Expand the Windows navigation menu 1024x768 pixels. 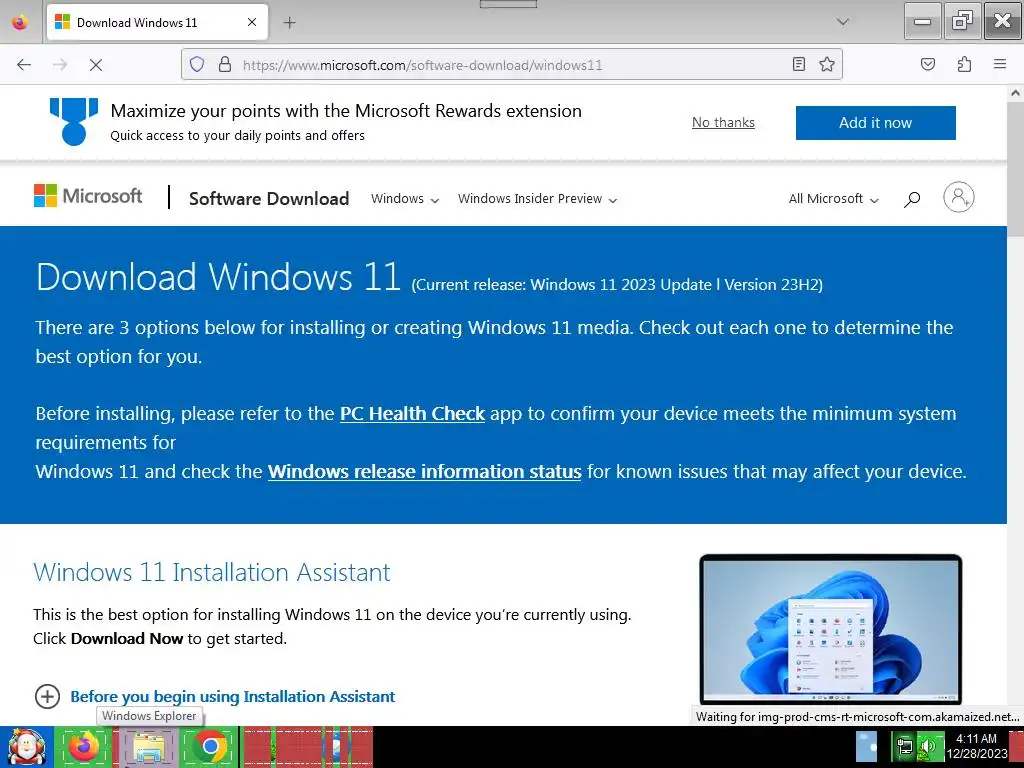click(405, 199)
